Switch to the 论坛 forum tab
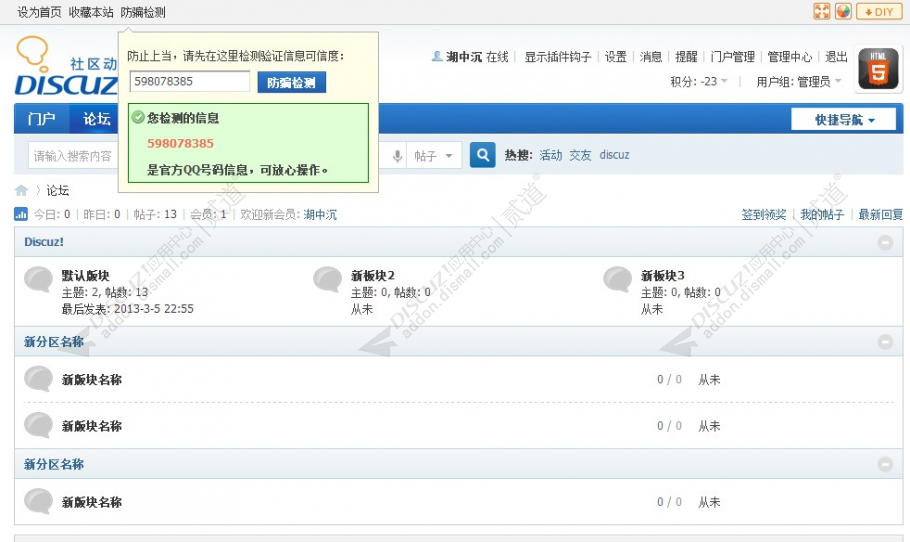Image resolution: width=910 pixels, height=542 pixels. (96, 119)
